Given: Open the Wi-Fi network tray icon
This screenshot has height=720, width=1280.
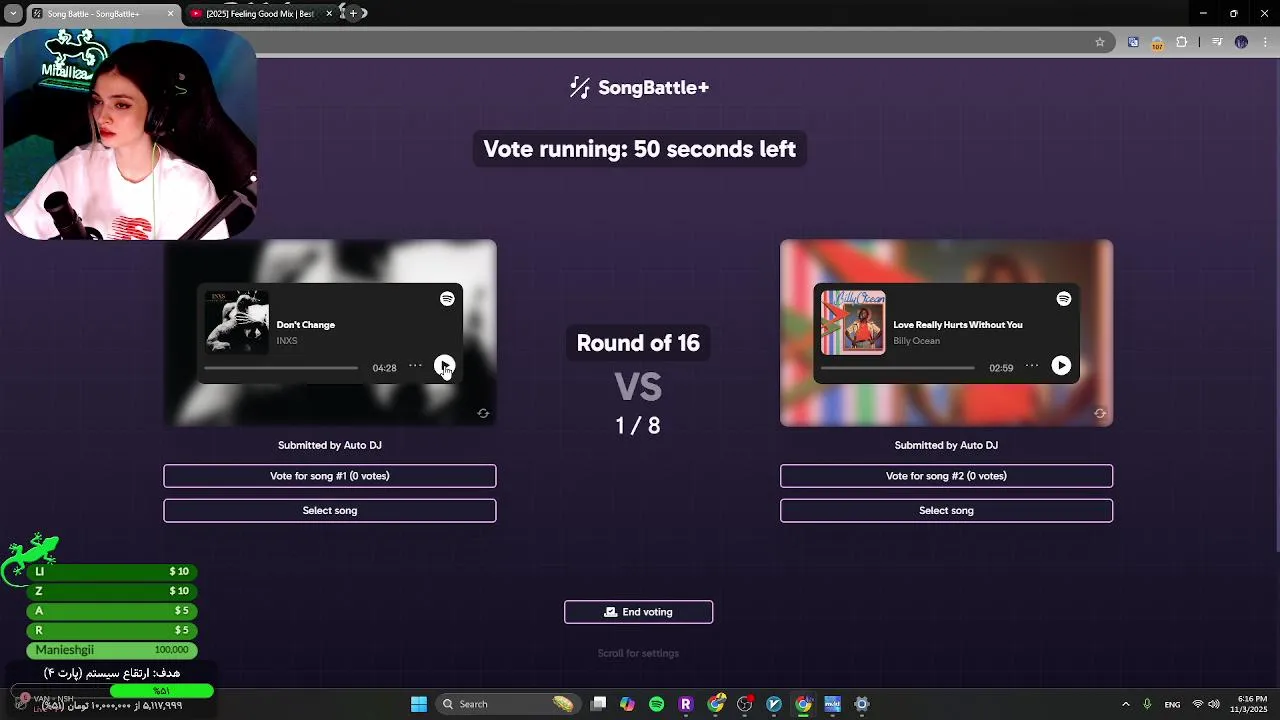Looking at the screenshot, I should 1197,704.
